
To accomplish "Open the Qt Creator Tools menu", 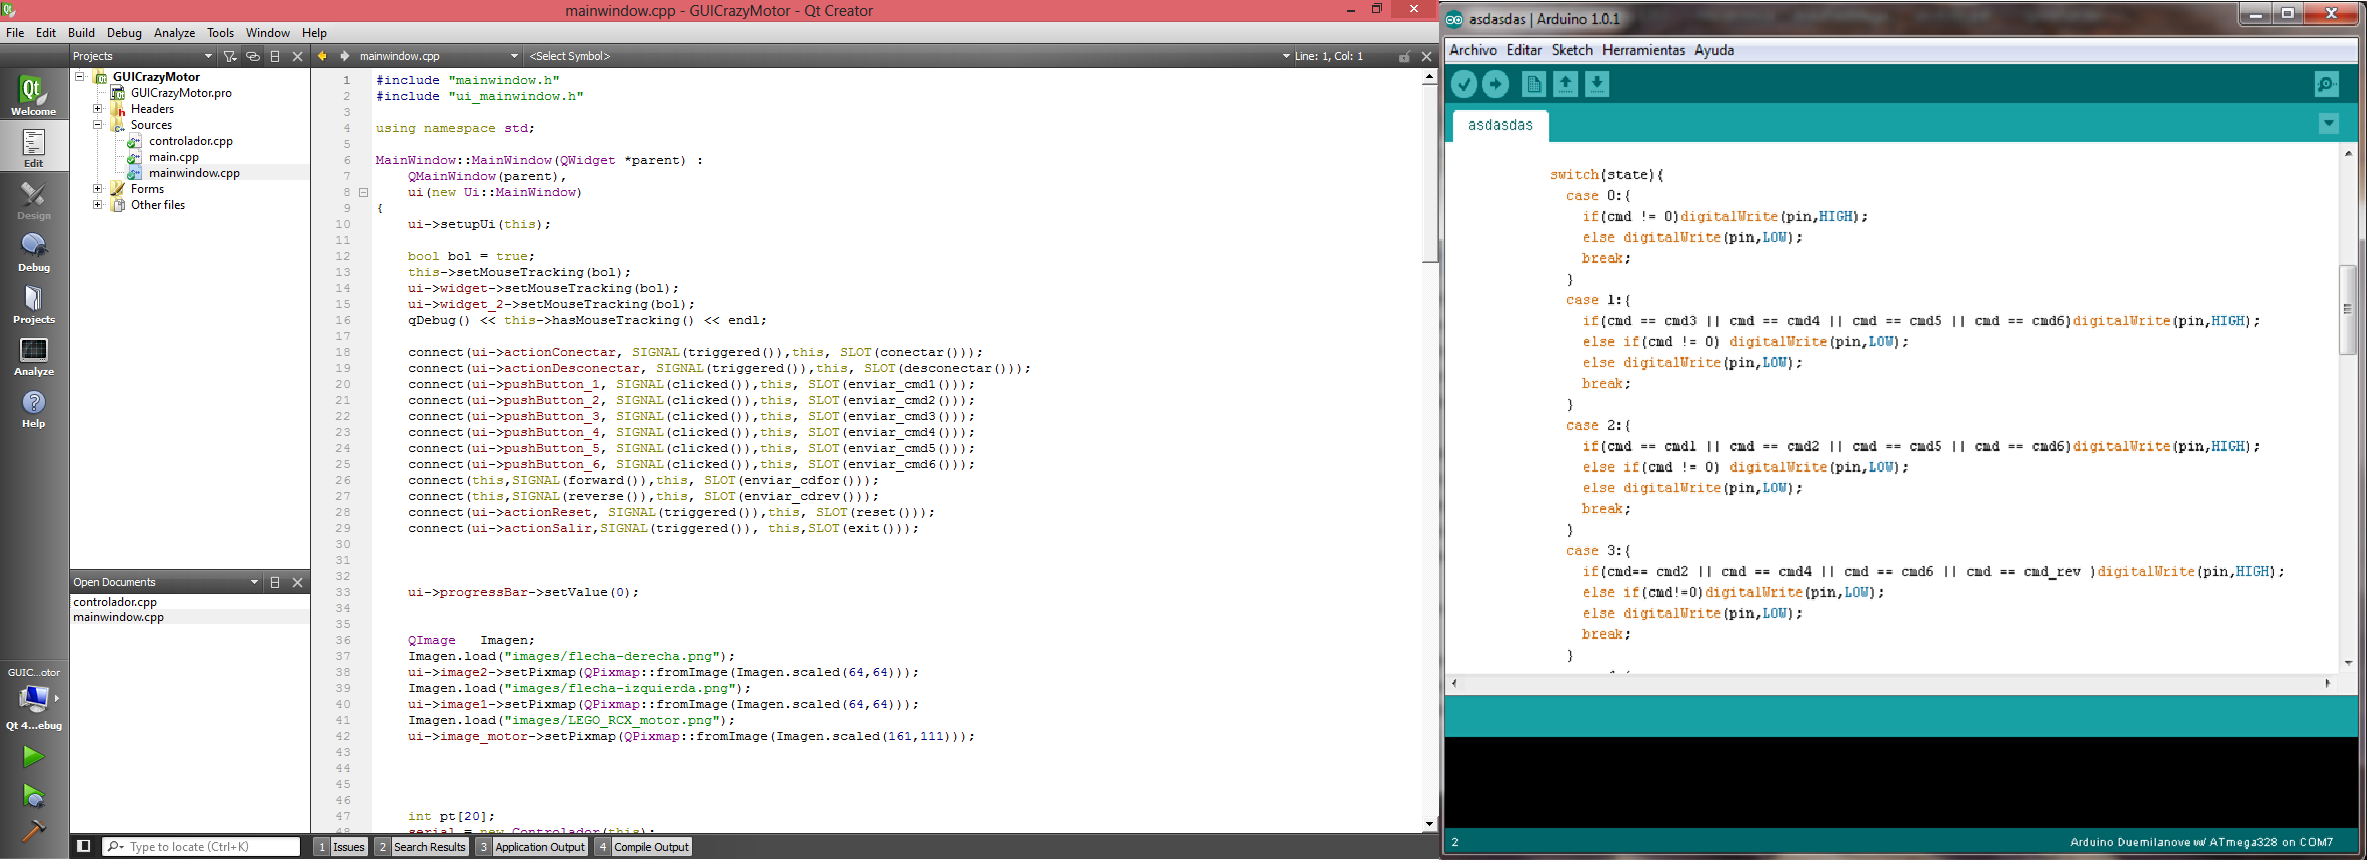I will click(220, 32).
